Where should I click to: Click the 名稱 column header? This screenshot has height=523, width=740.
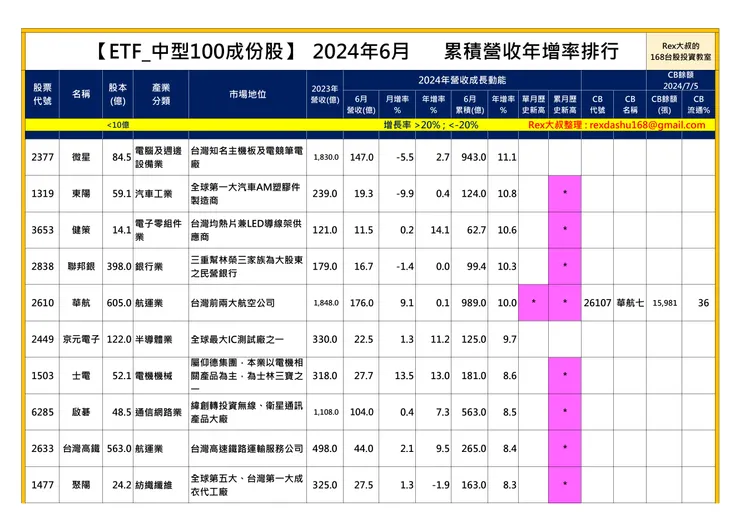point(81,94)
